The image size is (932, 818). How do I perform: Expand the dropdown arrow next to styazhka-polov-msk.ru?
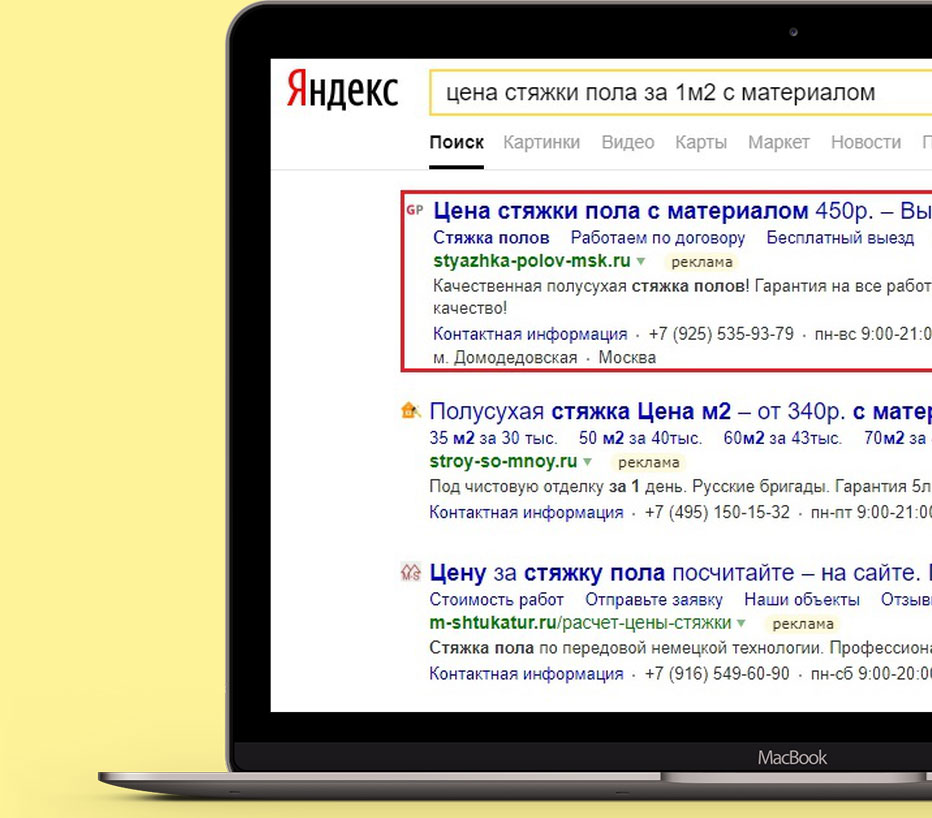click(x=641, y=261)
